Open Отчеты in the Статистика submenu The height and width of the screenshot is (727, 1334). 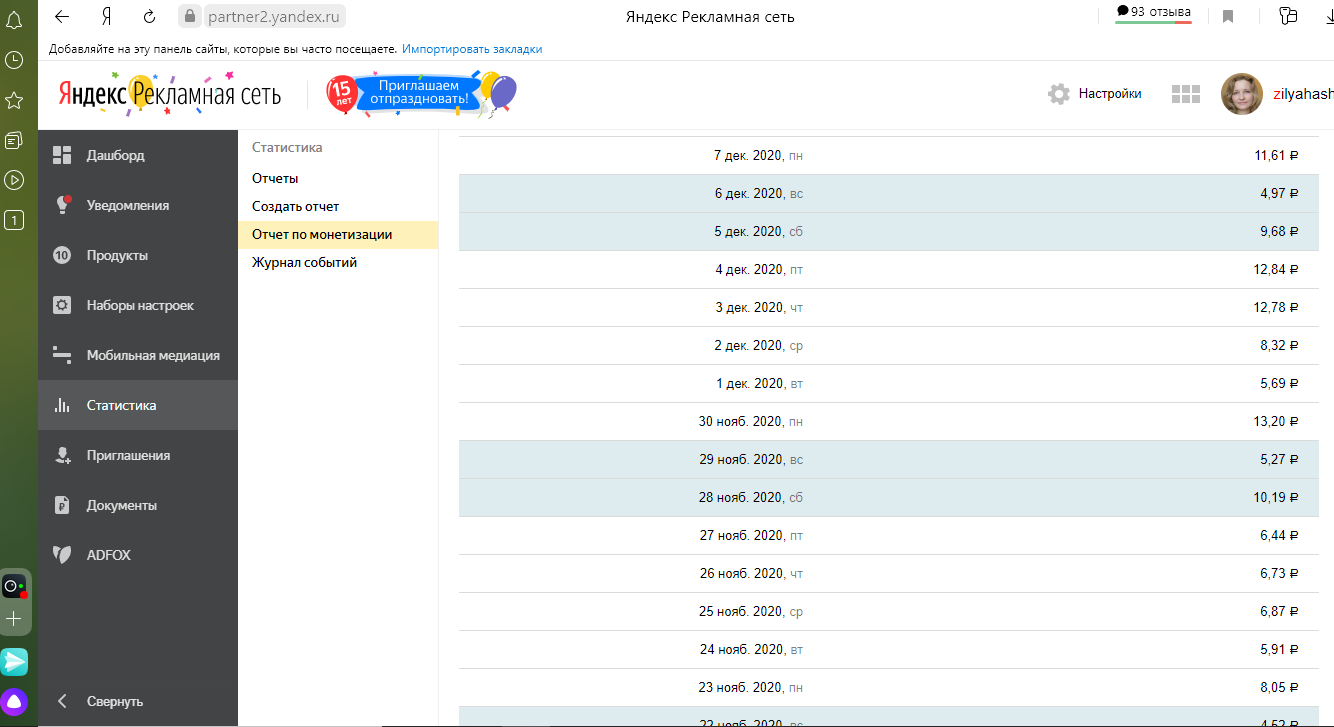[x=275, y=178]
